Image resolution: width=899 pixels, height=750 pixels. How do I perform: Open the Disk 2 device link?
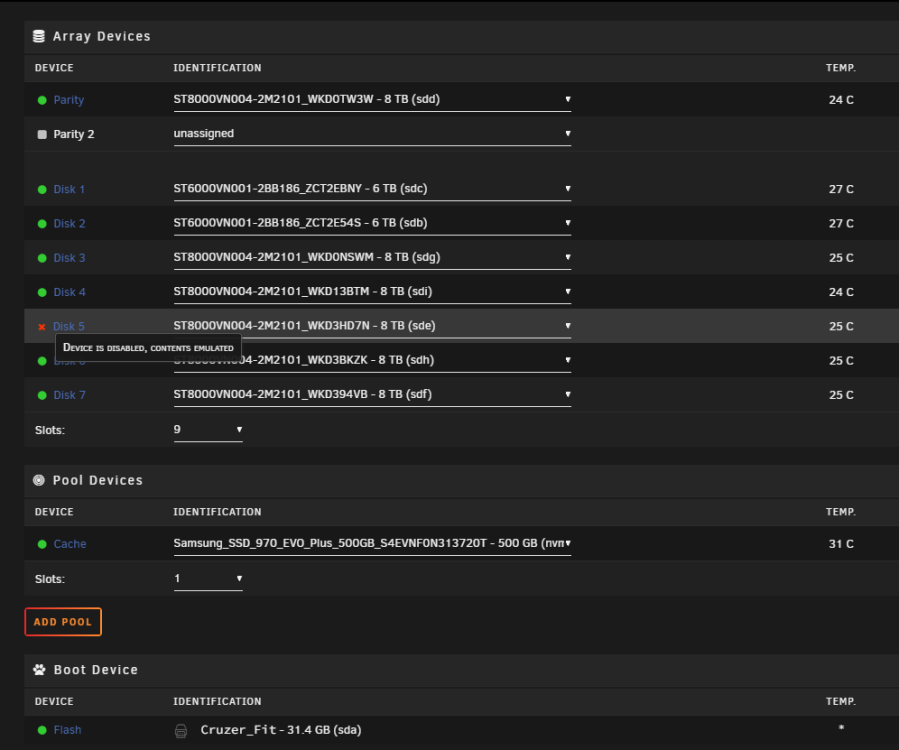[x=69, y=224]
